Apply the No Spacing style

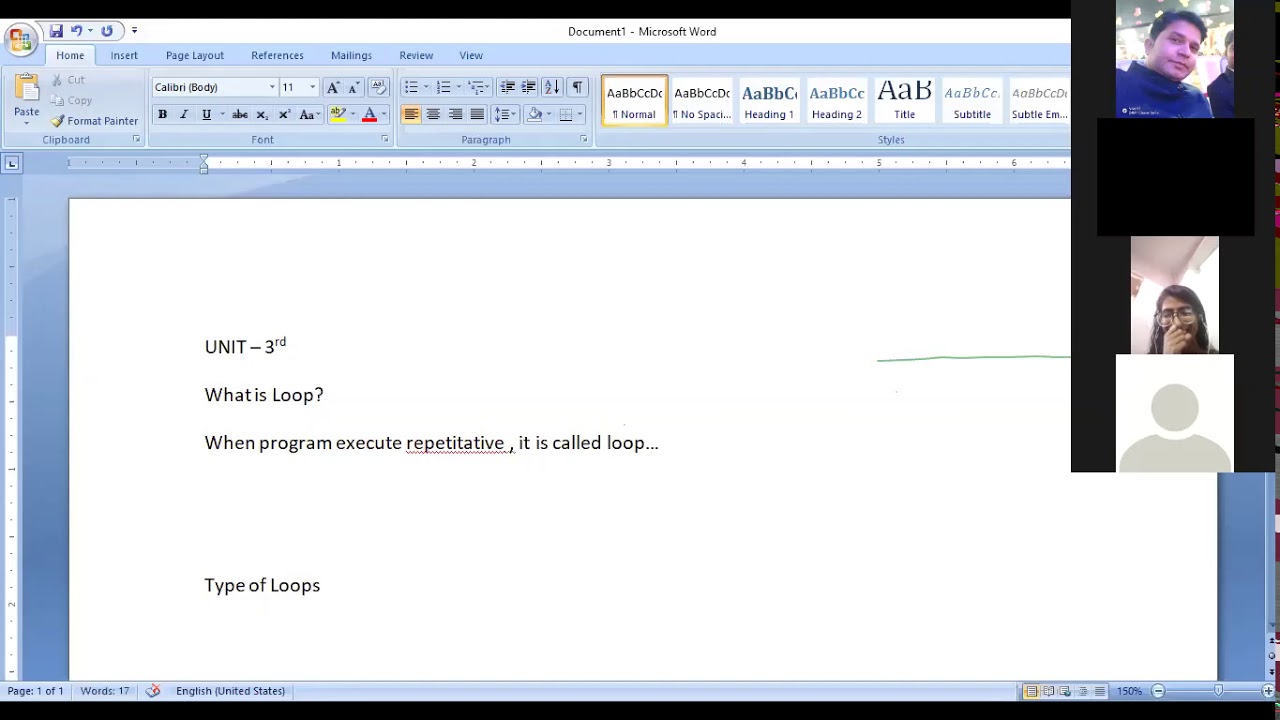click(702, 100)
